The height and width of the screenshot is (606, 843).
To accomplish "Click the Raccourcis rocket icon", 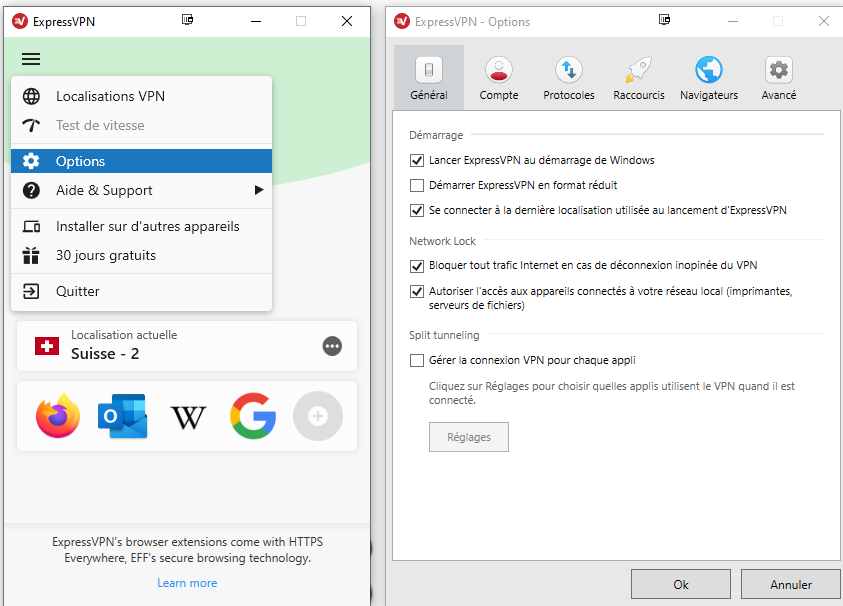I will pyautogui.click(x=639, y=69).
